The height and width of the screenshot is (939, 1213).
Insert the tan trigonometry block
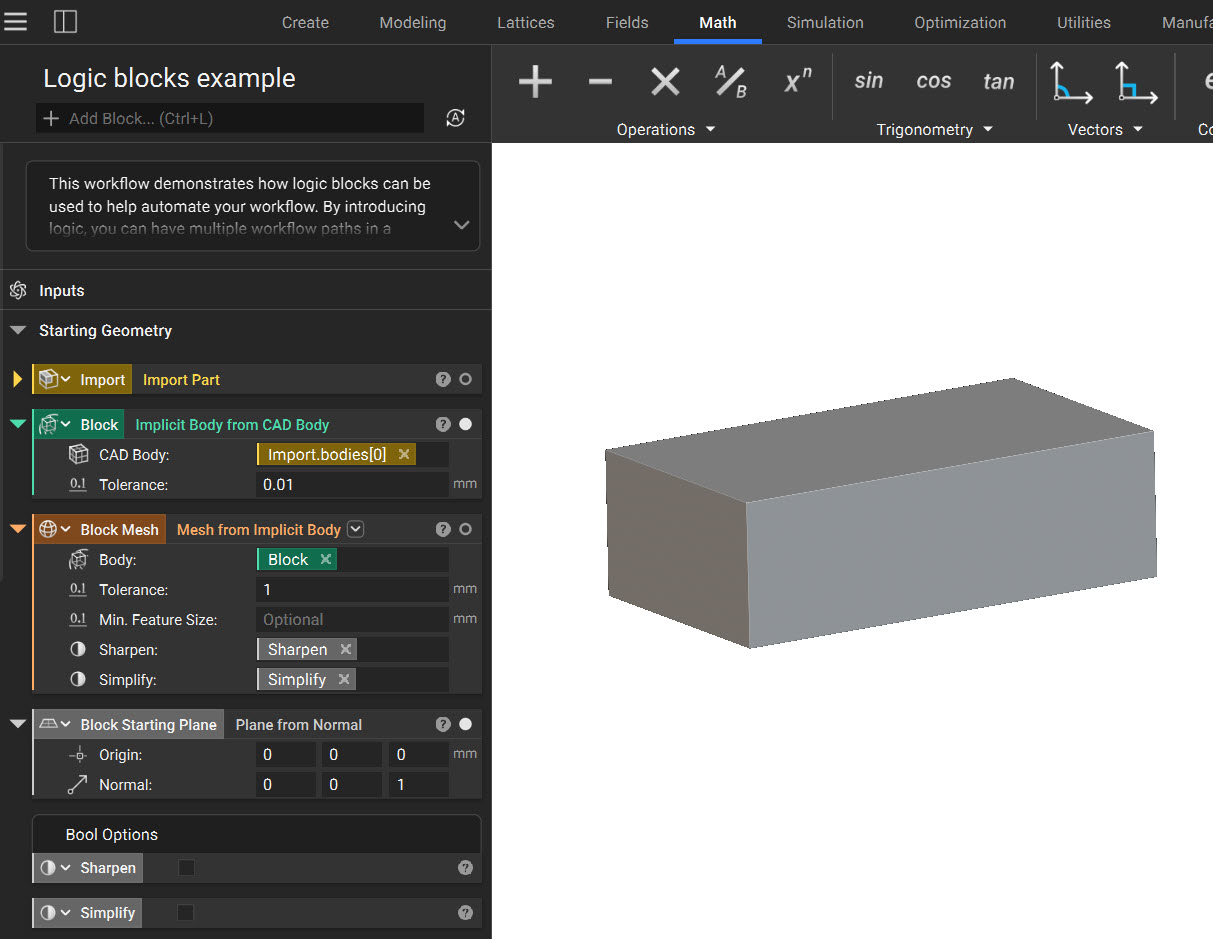(999, 82)
